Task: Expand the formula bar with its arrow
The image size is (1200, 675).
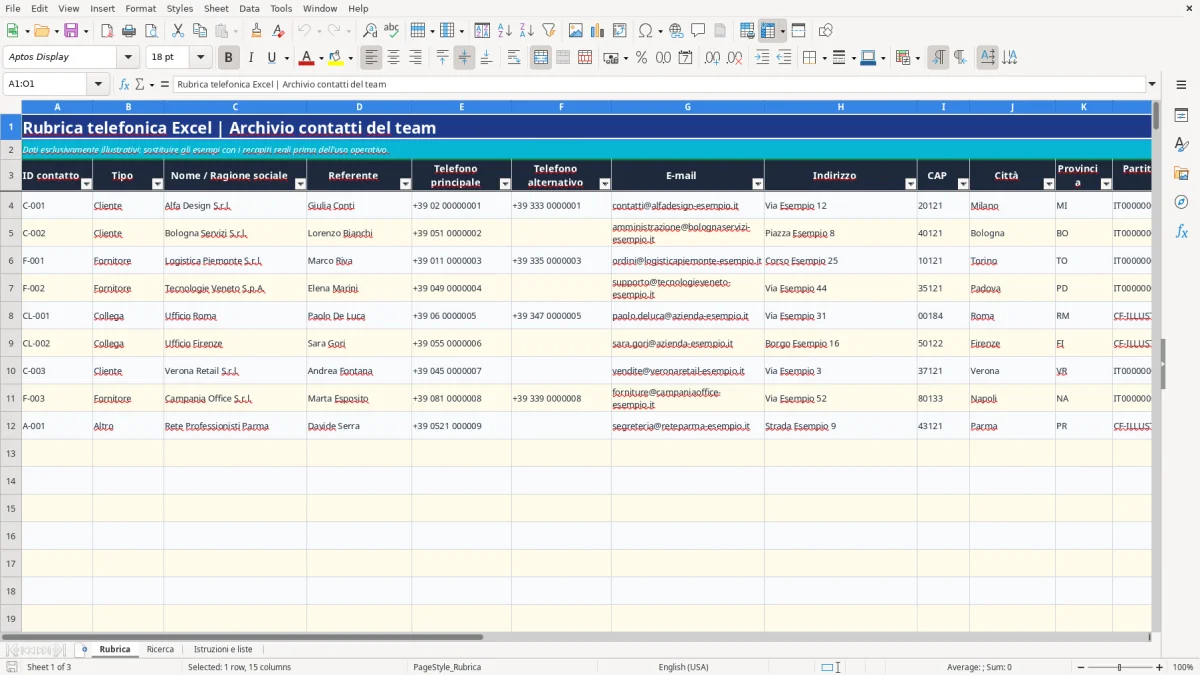Action: pyautogui.click(x=1152, y=84)
